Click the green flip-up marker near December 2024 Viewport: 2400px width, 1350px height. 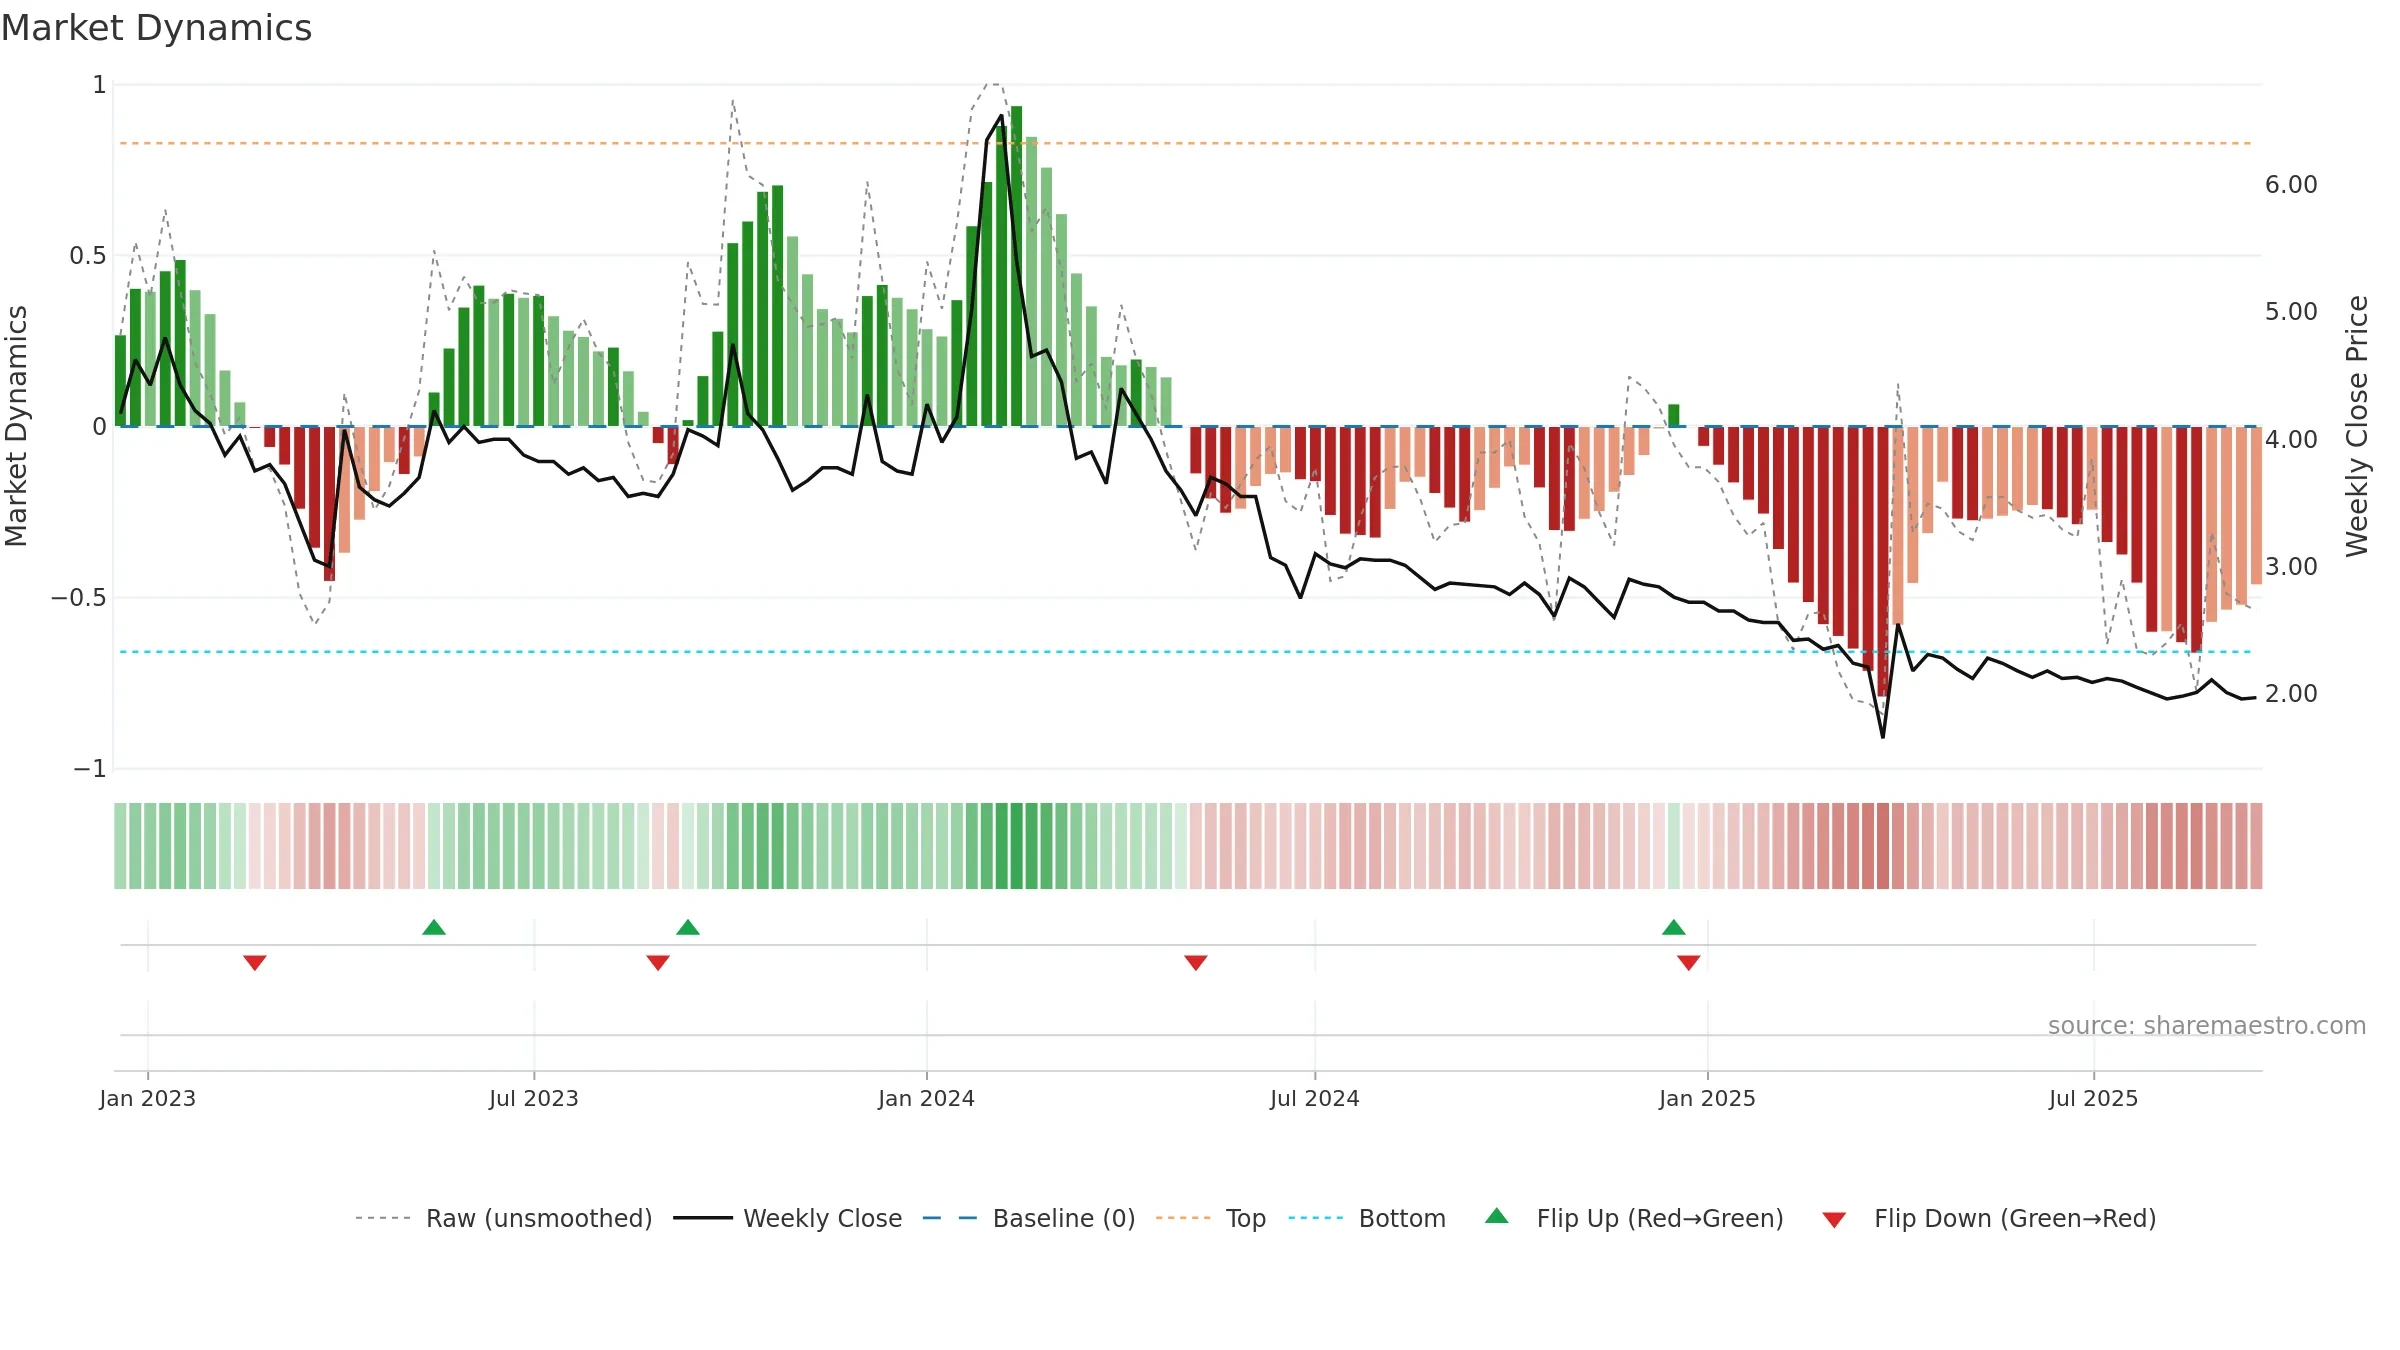(x=1674, y=927)
